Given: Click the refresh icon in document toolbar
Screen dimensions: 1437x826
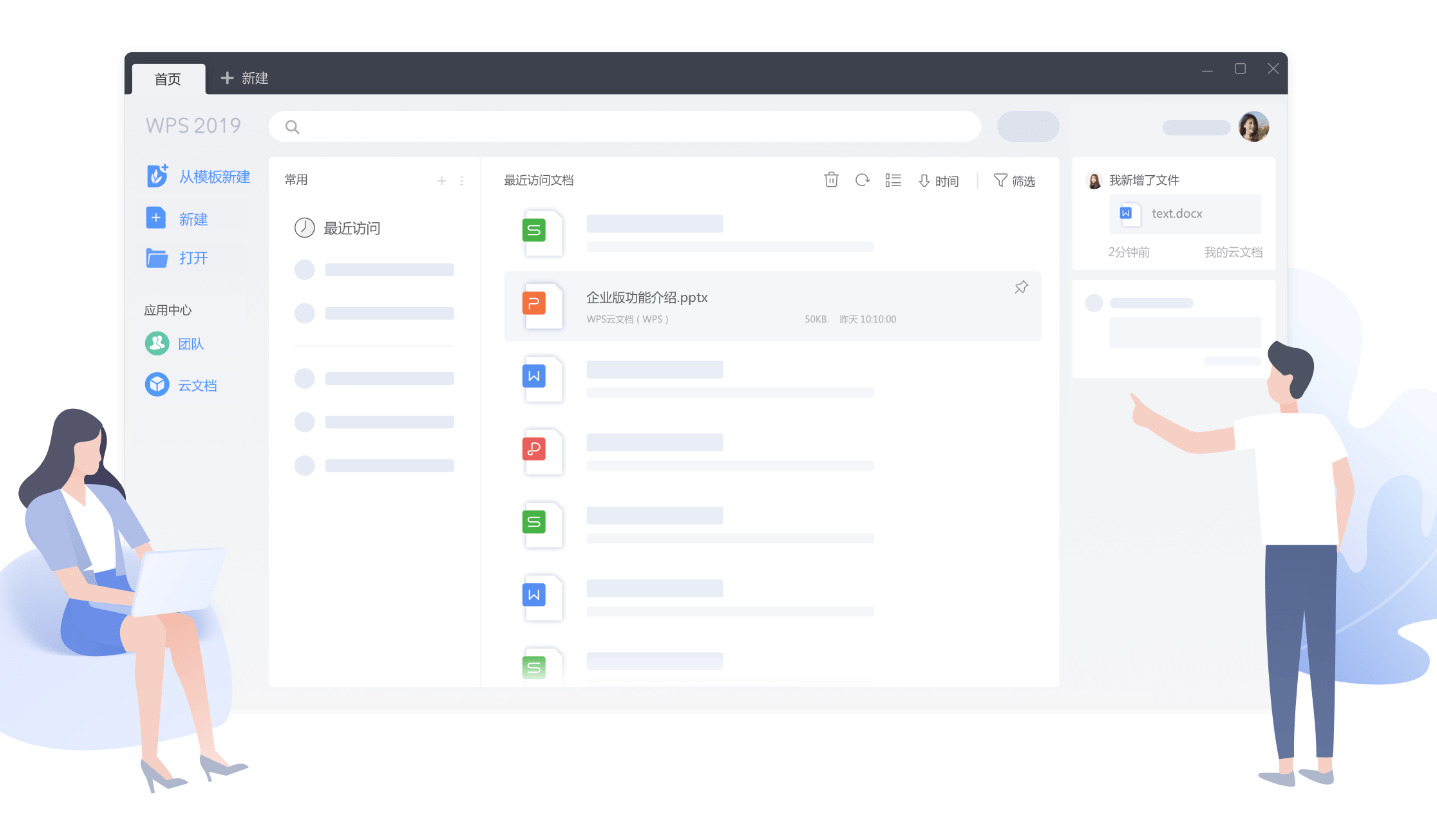Looking at the screenshot, I should coord(862,180).
